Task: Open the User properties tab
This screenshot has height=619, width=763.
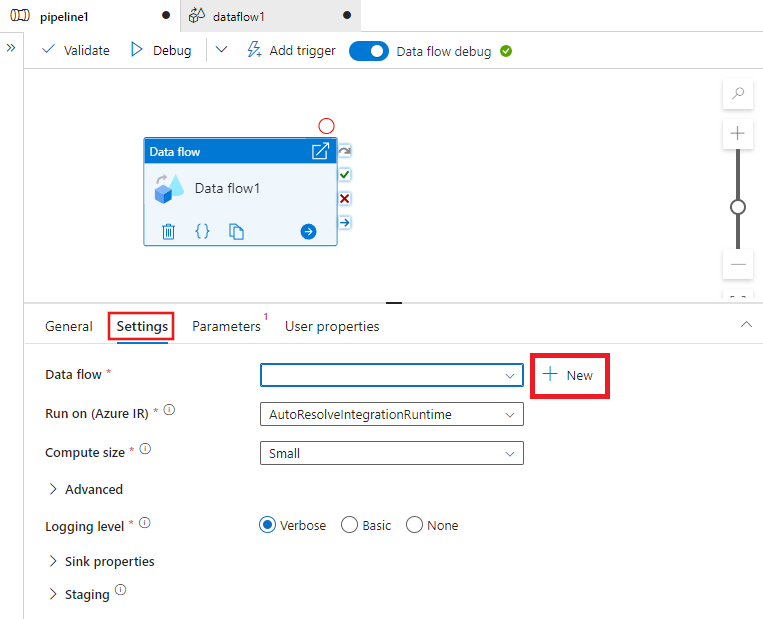Action: 332,326
